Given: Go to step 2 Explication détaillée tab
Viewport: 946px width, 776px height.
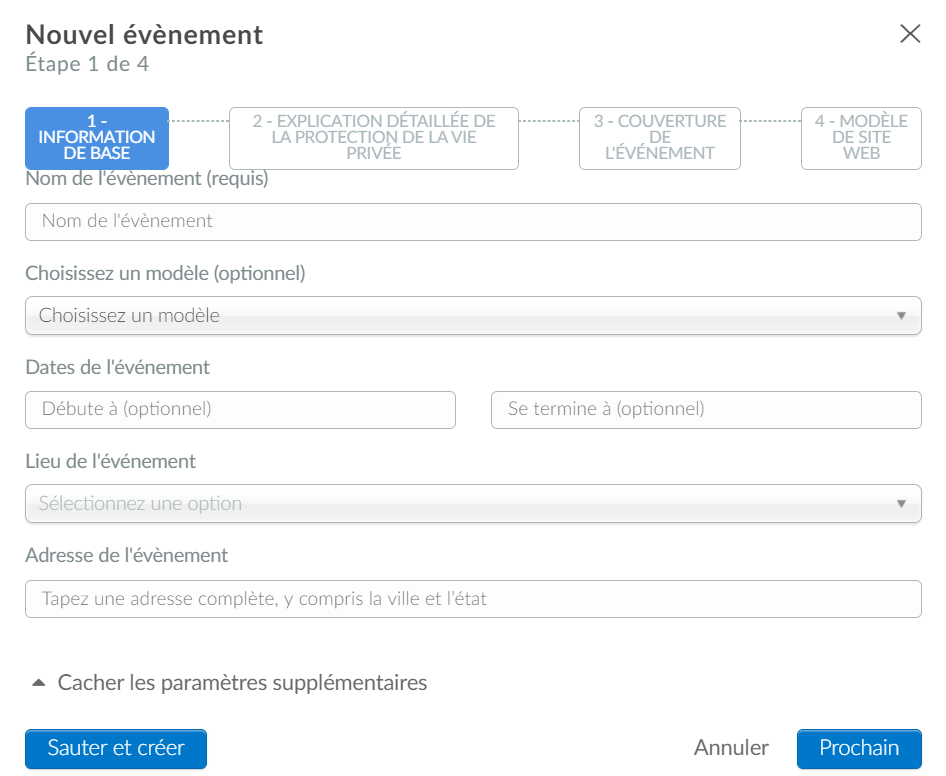Looking at the screenshot, I should (x=373, y=138).
